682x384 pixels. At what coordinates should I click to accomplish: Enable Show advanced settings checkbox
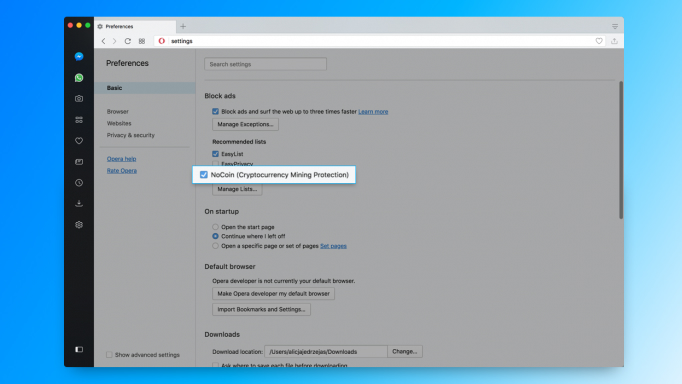(109, 354)
